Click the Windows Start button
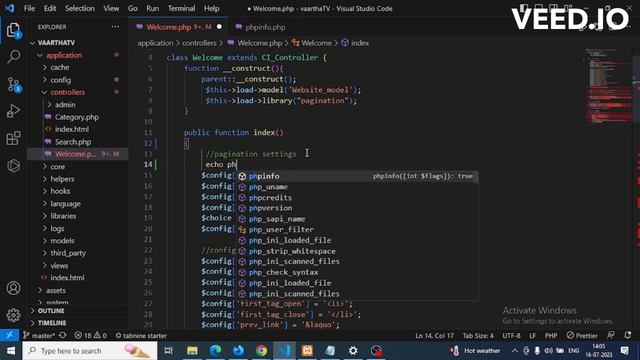 point(11,351)
